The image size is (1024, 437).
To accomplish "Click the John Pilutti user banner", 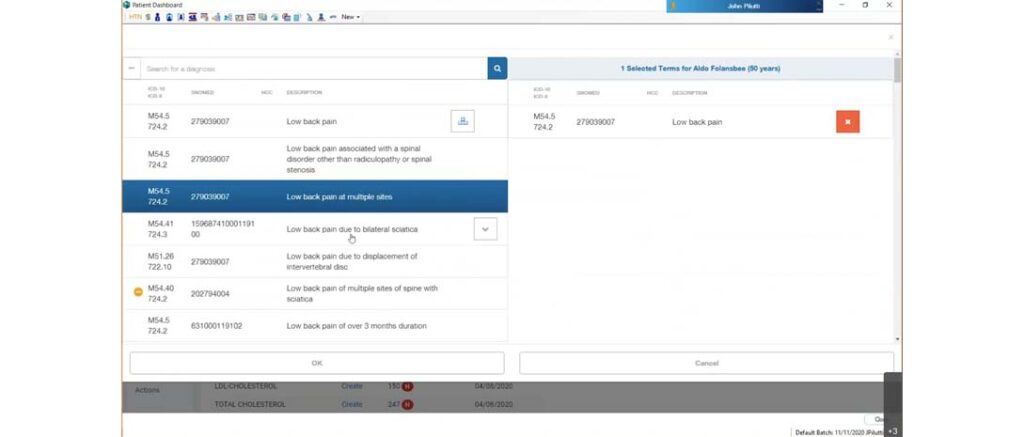I will click(744, 6).
